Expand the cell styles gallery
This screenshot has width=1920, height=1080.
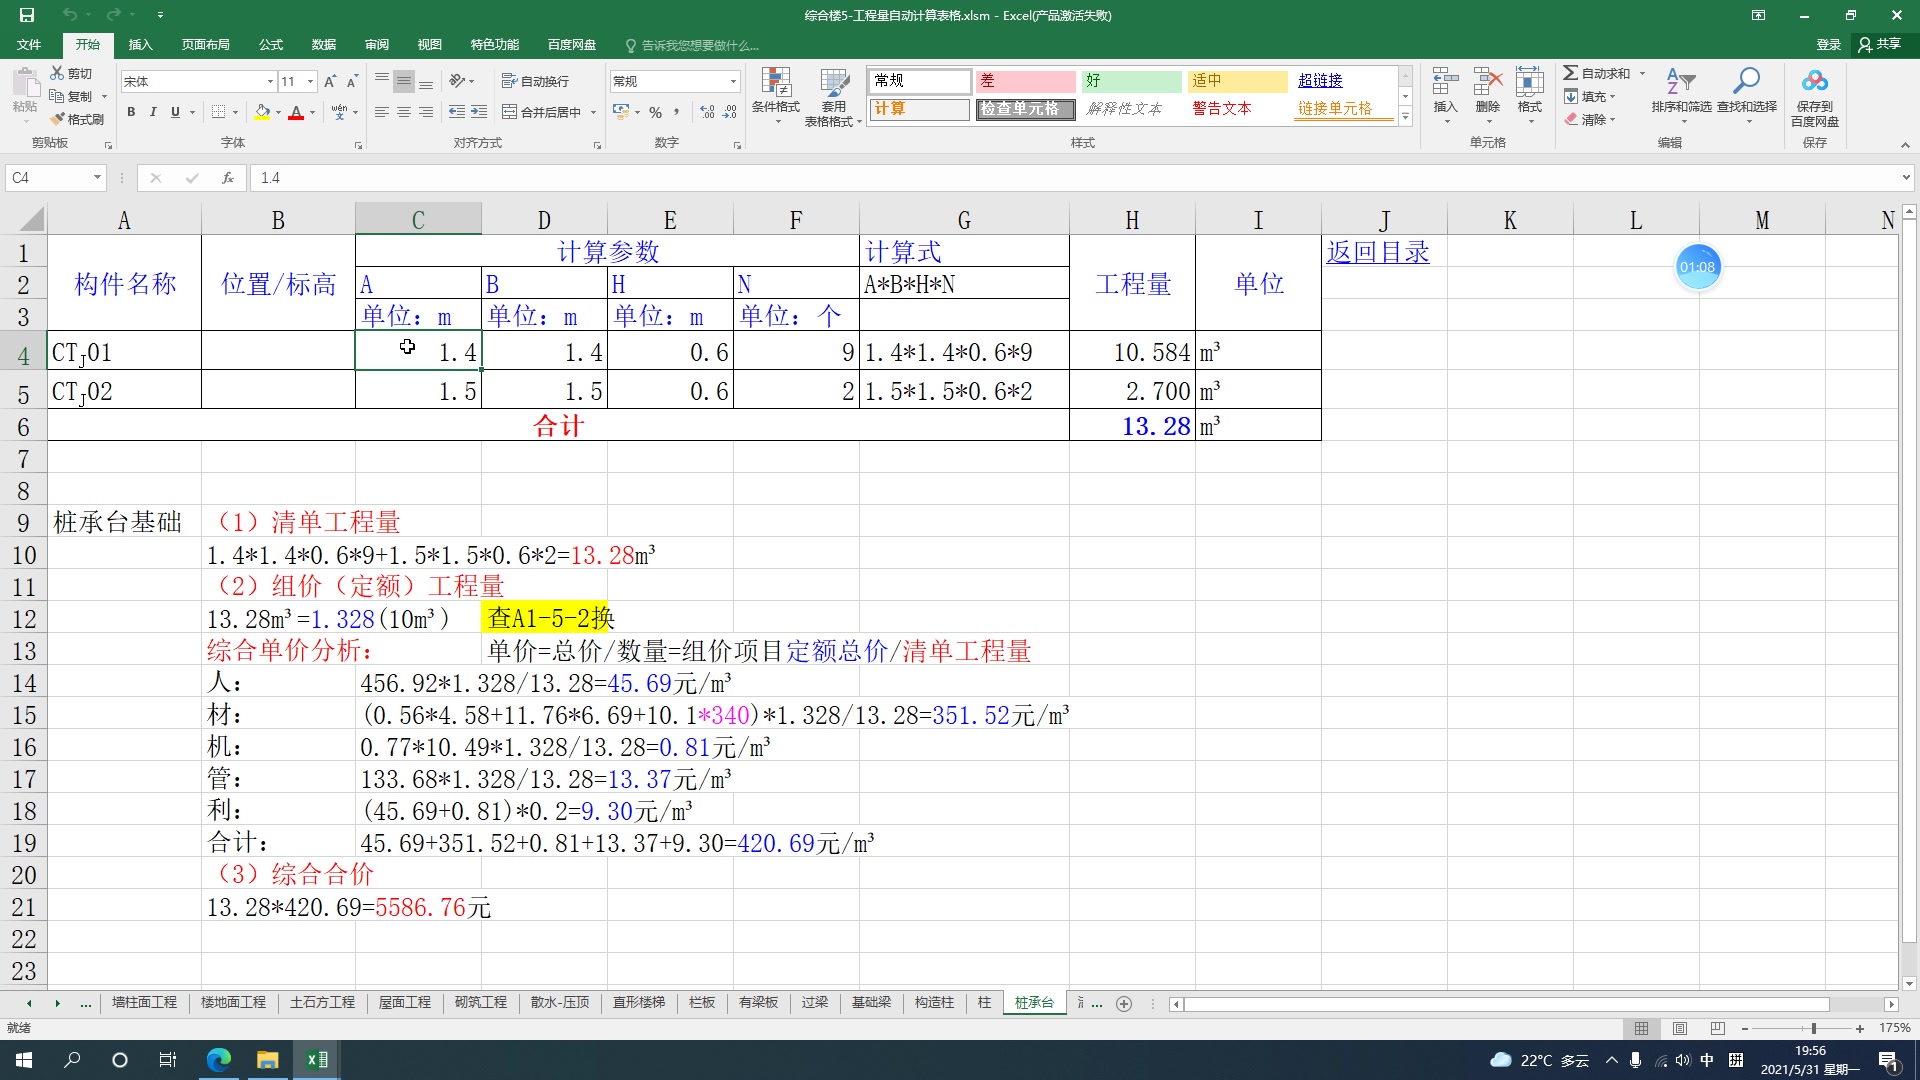click(1405, 117)
